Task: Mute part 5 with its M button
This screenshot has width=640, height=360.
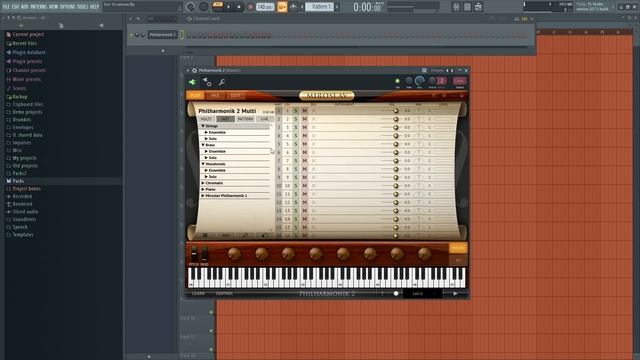Action: (x=304, y=144)
